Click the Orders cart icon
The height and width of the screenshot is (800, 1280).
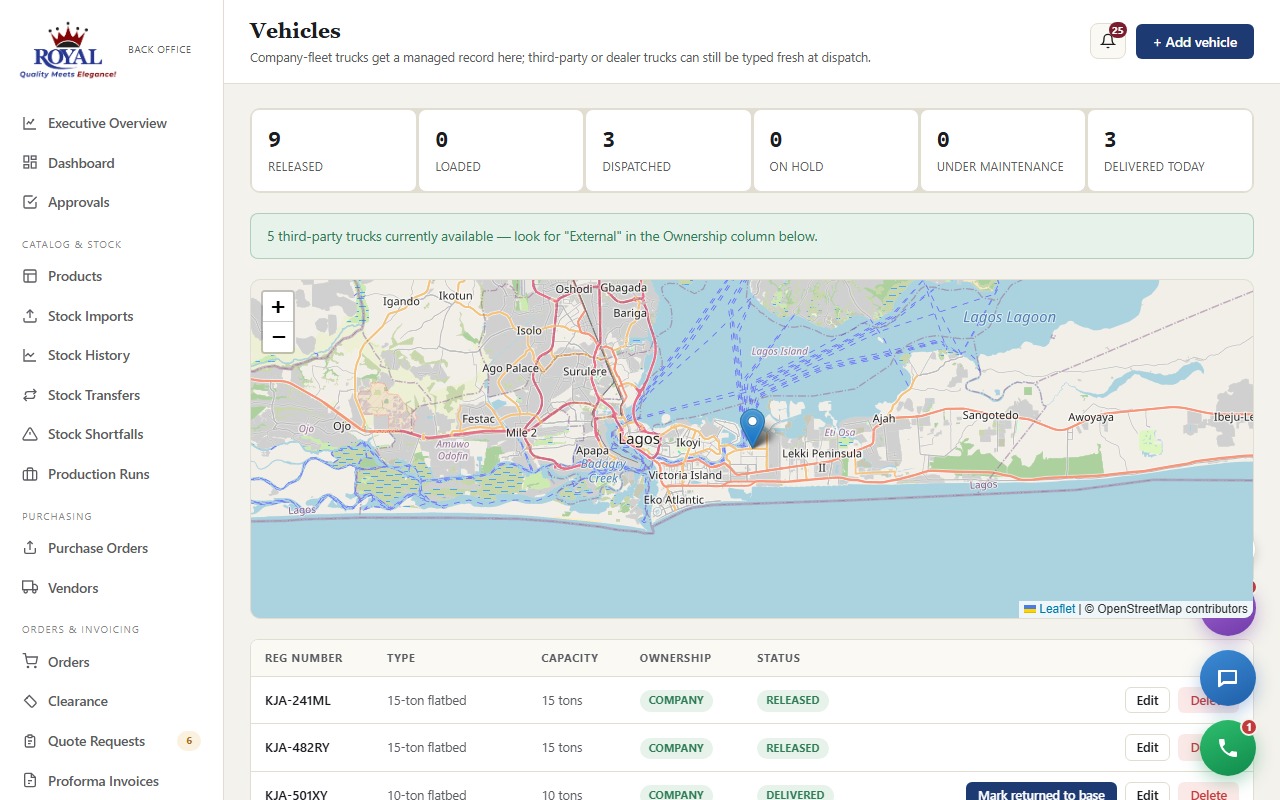pyautogui.click(x=30, y=662)
